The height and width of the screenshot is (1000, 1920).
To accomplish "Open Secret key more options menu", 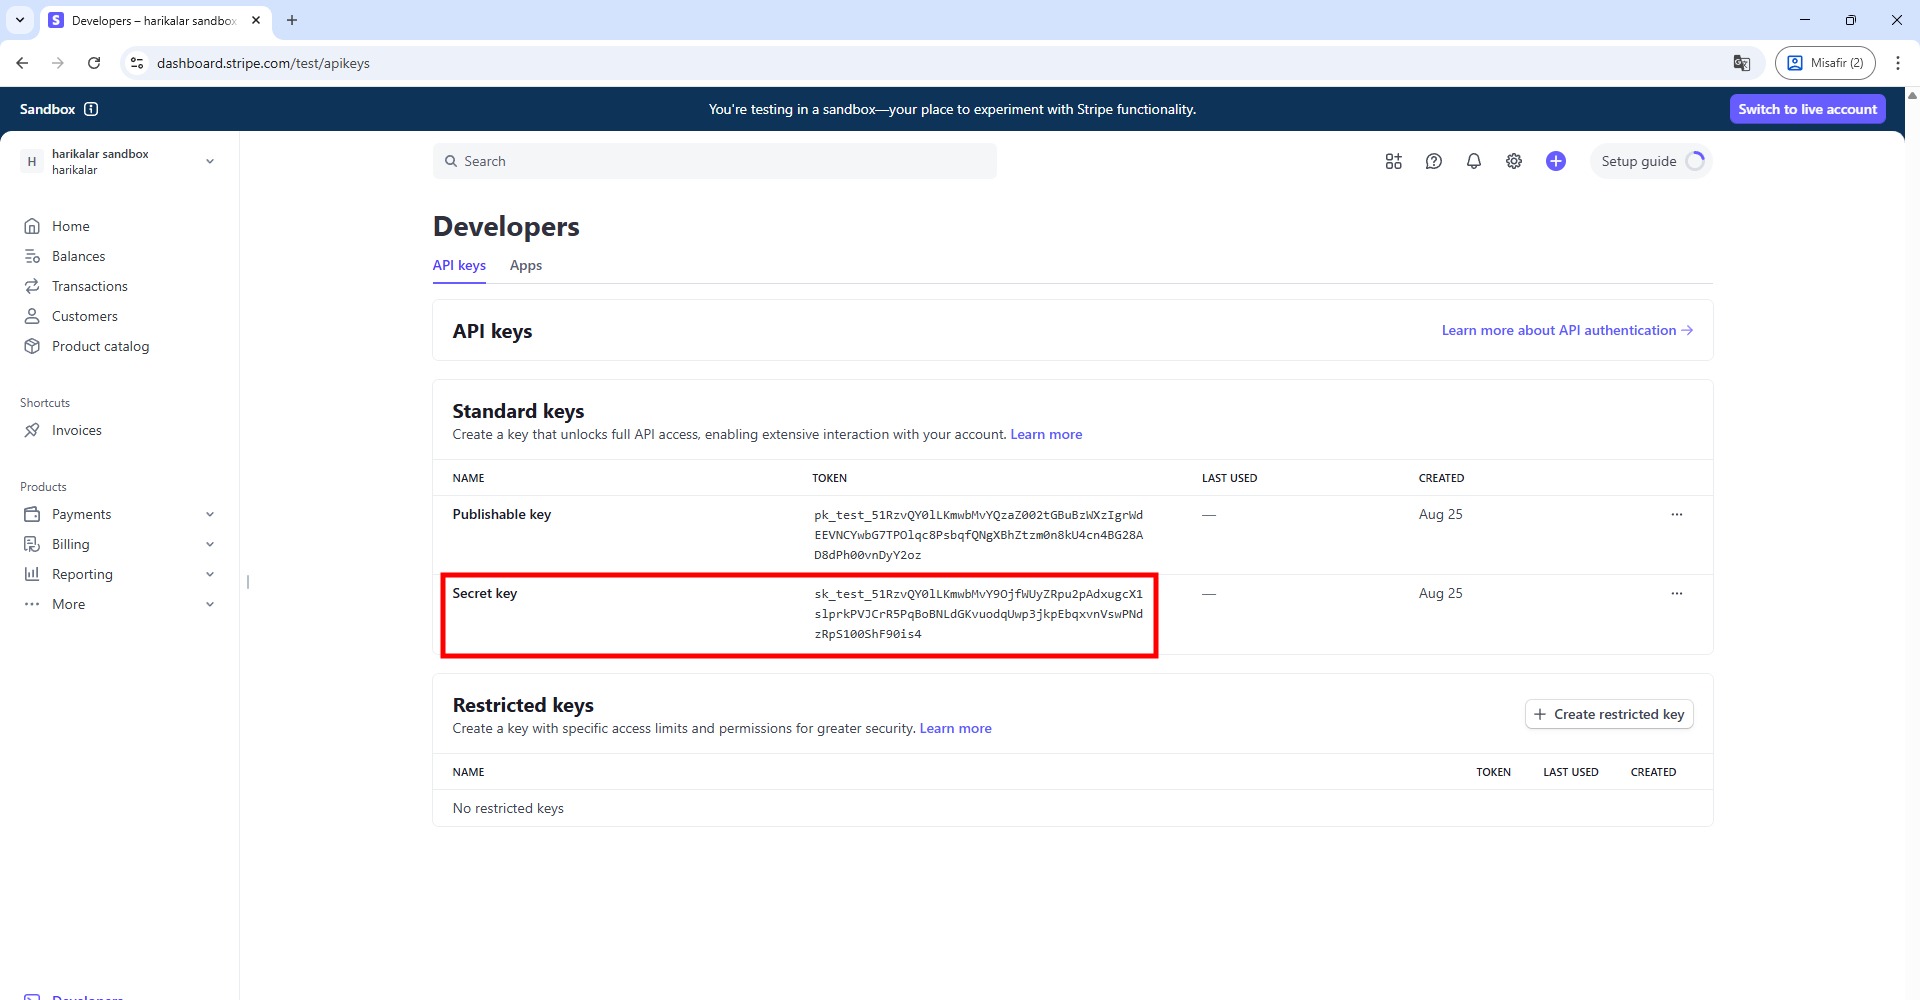I will click(x=1676, y=593).
